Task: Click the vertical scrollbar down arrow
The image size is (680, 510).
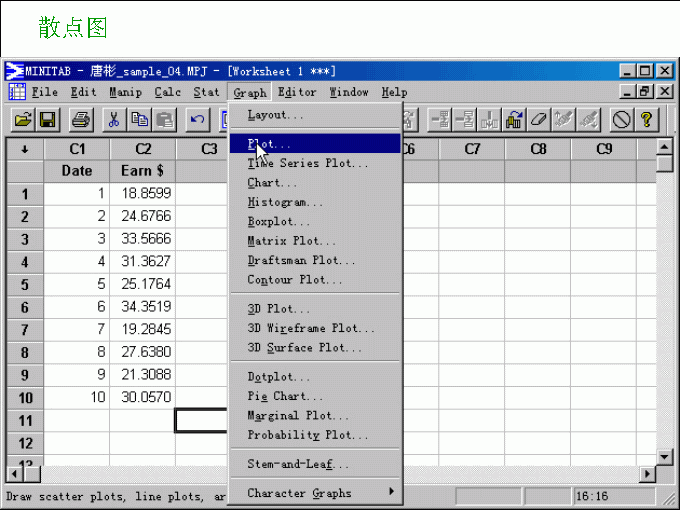Action: click(664, 455)
